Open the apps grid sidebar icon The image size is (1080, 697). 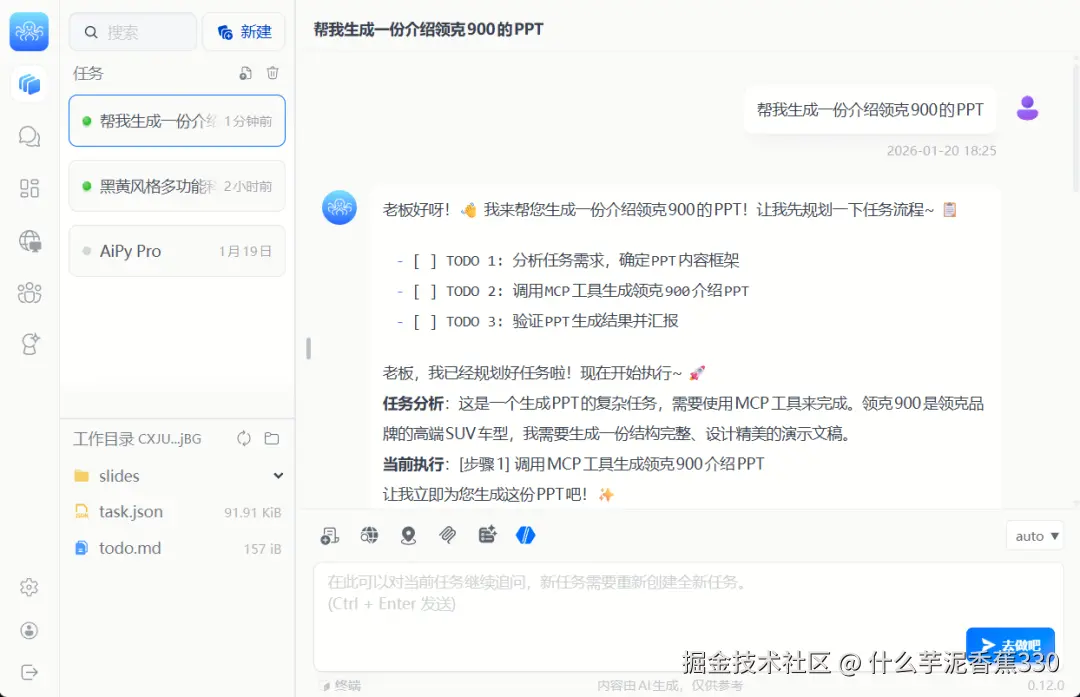click(x=29, y=188)
